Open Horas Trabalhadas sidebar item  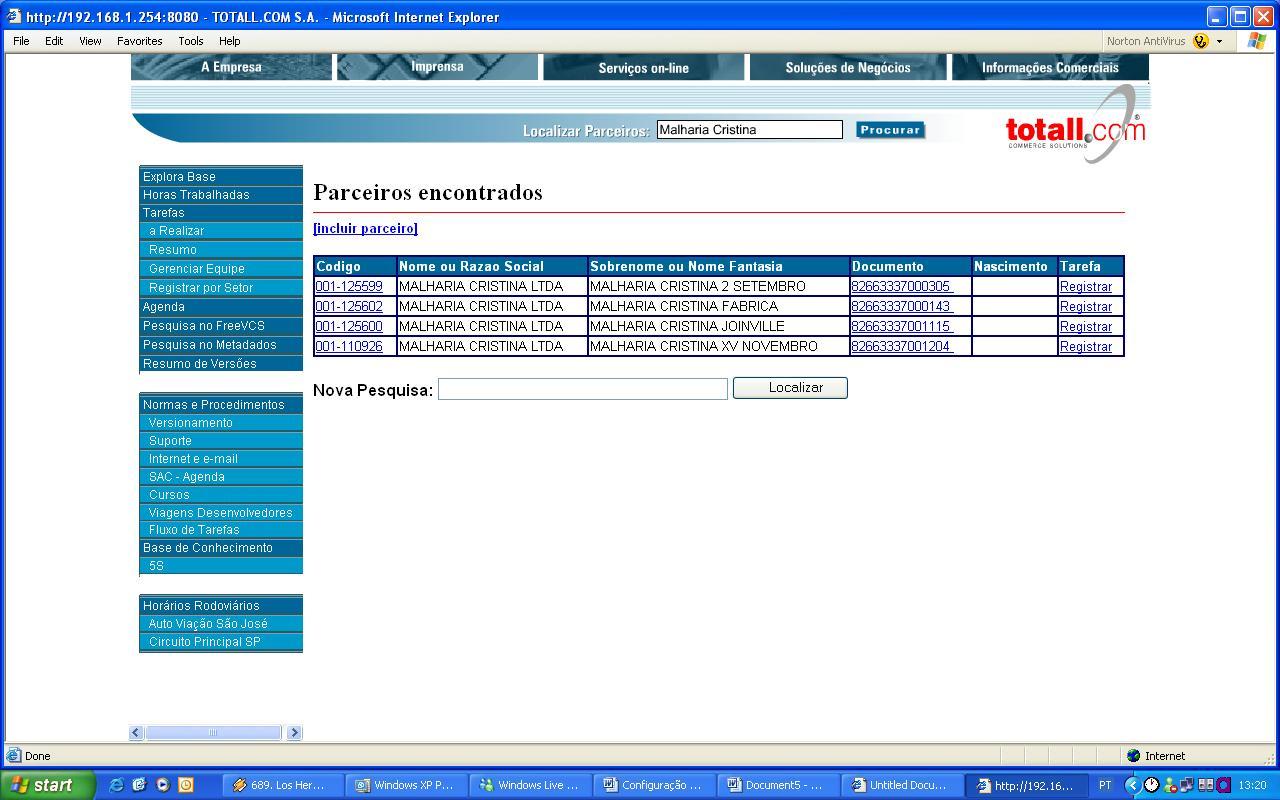tap(221, 194)
